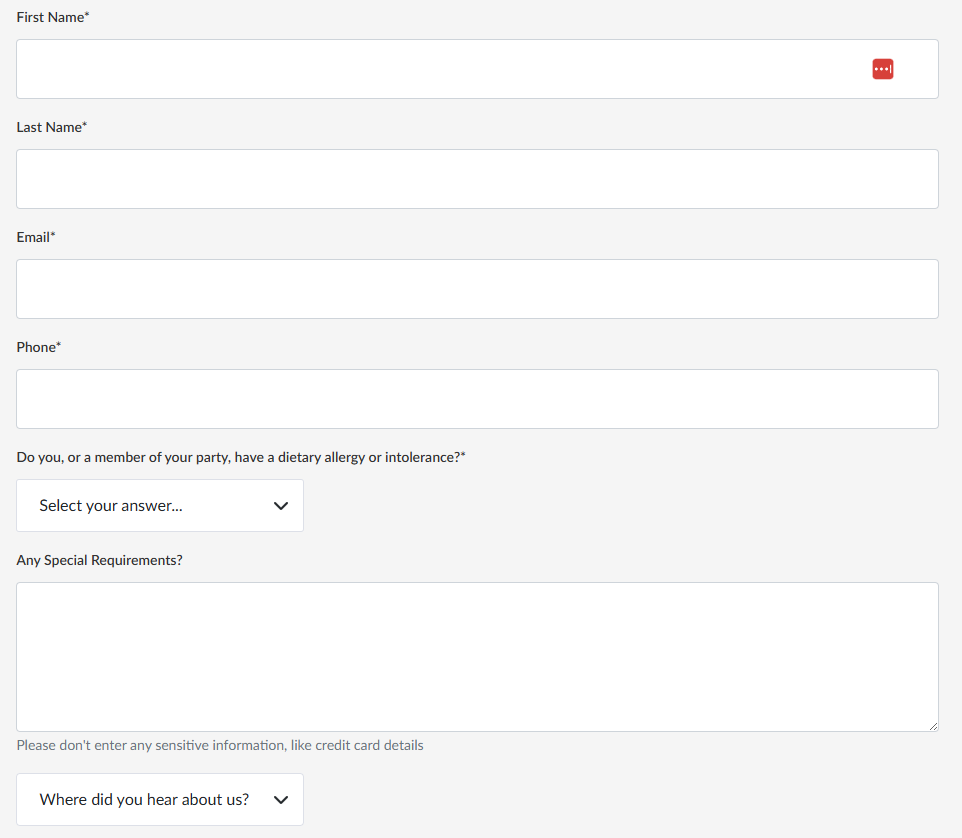The height and width of the screenshot is (838, 962).
Task: Click the red password manager icon
Action: pyautogui.click(x=882, y=69)
